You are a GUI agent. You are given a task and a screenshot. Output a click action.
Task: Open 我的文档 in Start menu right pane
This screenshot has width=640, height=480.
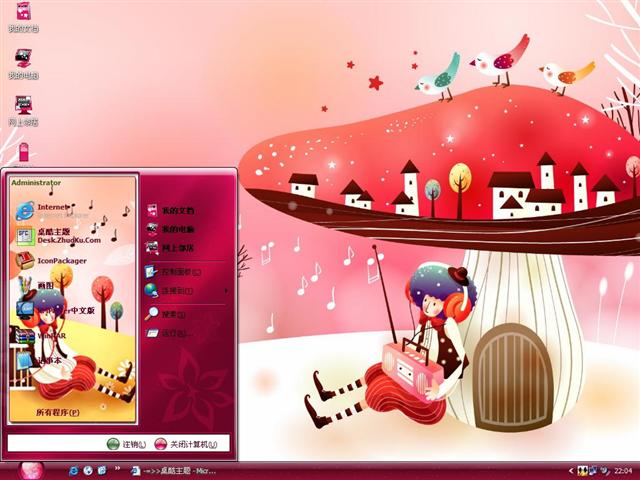tap(171, 211)
